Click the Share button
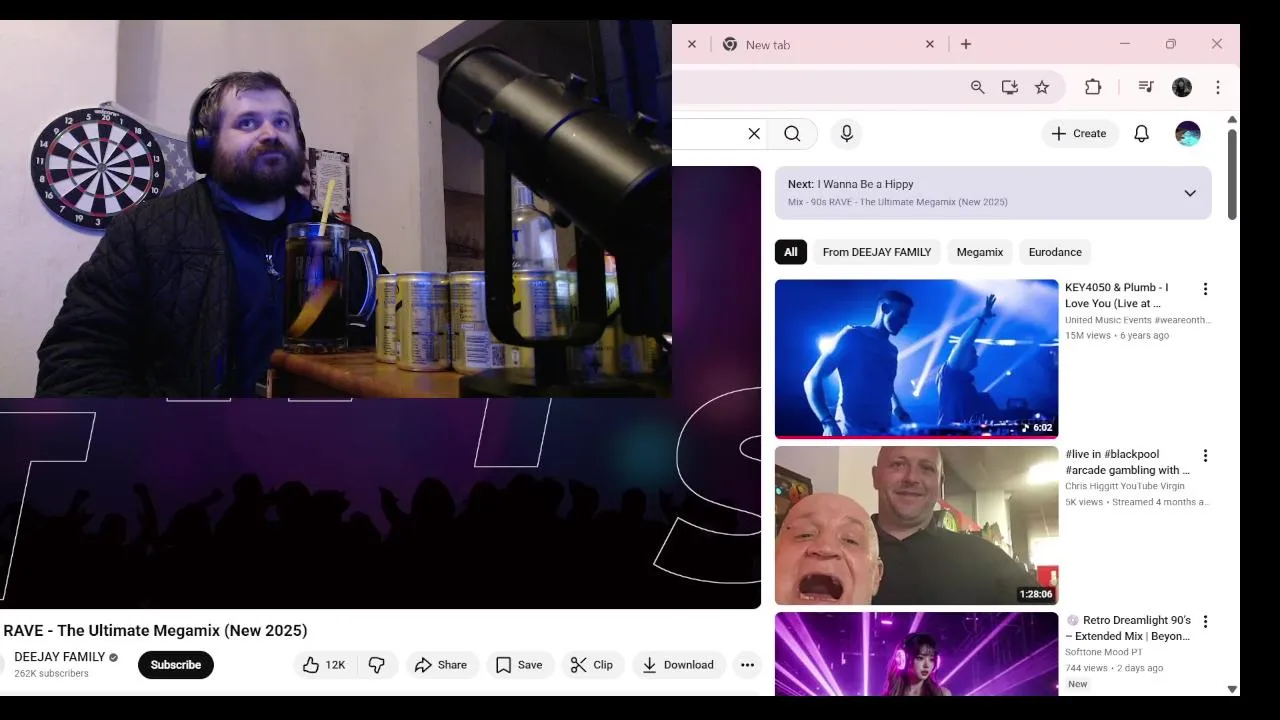Viewport: 1280px width, 720px height. point(441,665)
